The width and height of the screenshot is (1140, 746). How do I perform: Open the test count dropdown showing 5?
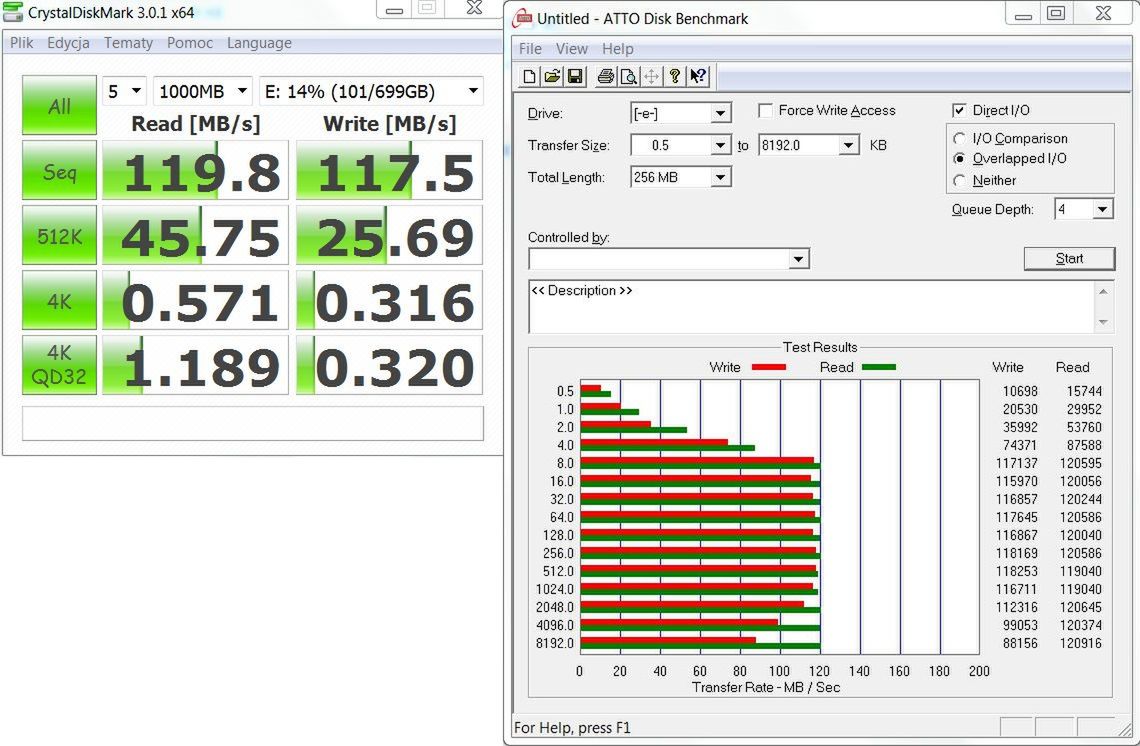pos(124,92)
